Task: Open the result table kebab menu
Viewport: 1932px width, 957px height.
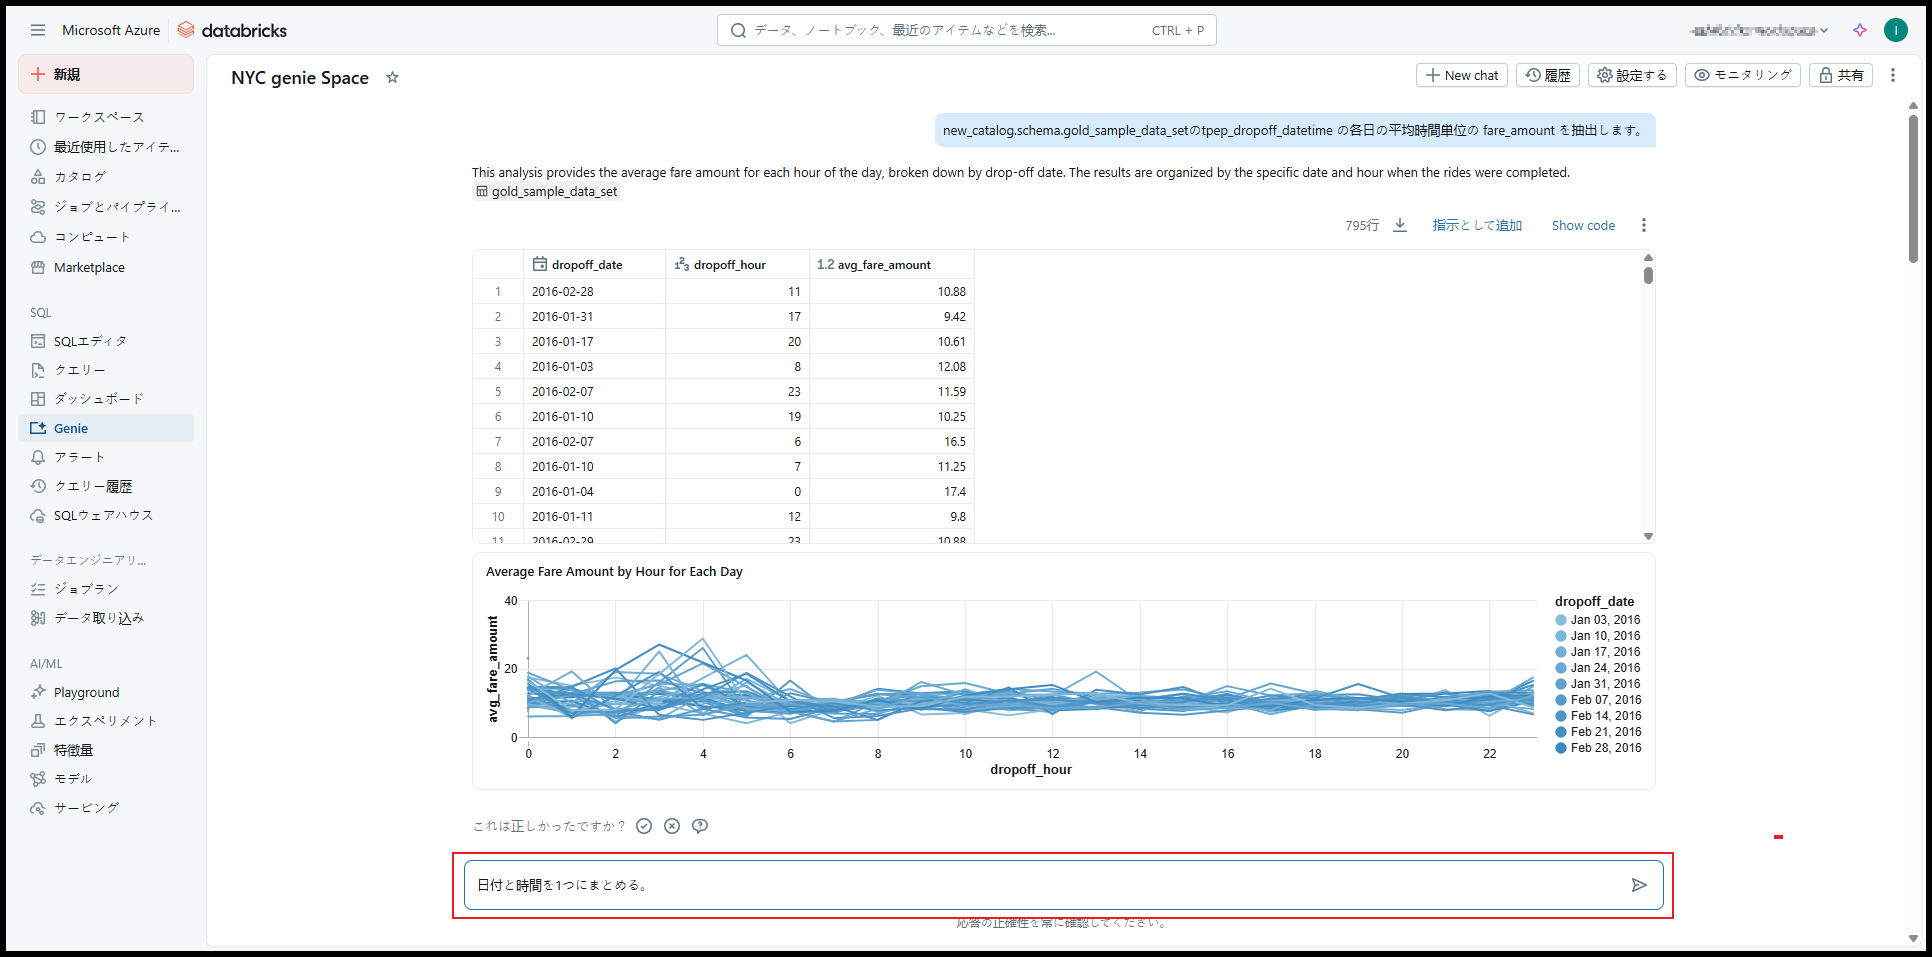Action: (1643, 225)
